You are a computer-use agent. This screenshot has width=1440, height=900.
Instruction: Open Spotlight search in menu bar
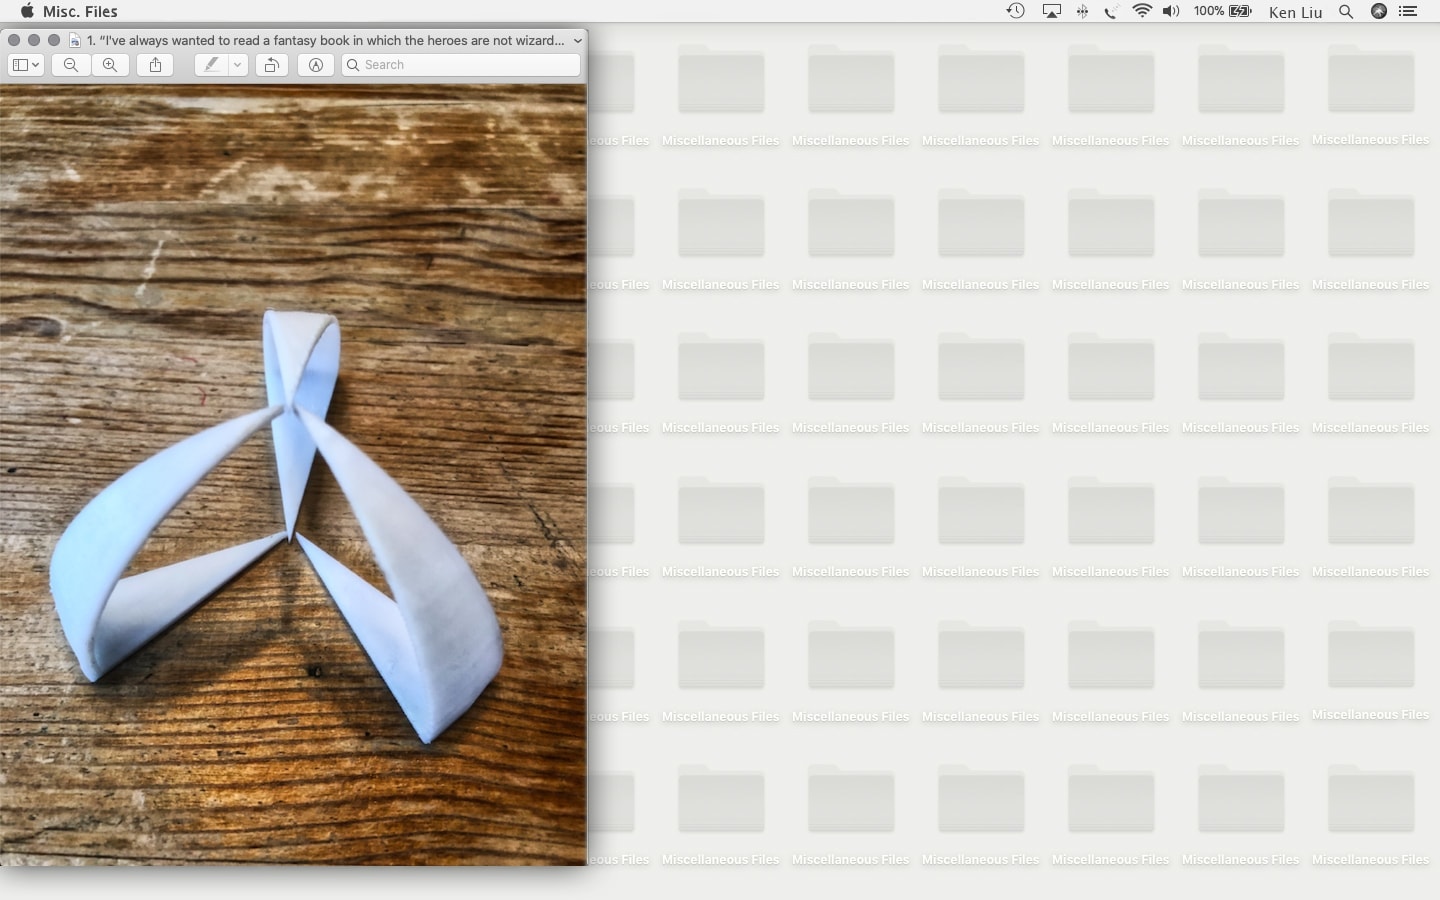click(x=1346, y=11)
